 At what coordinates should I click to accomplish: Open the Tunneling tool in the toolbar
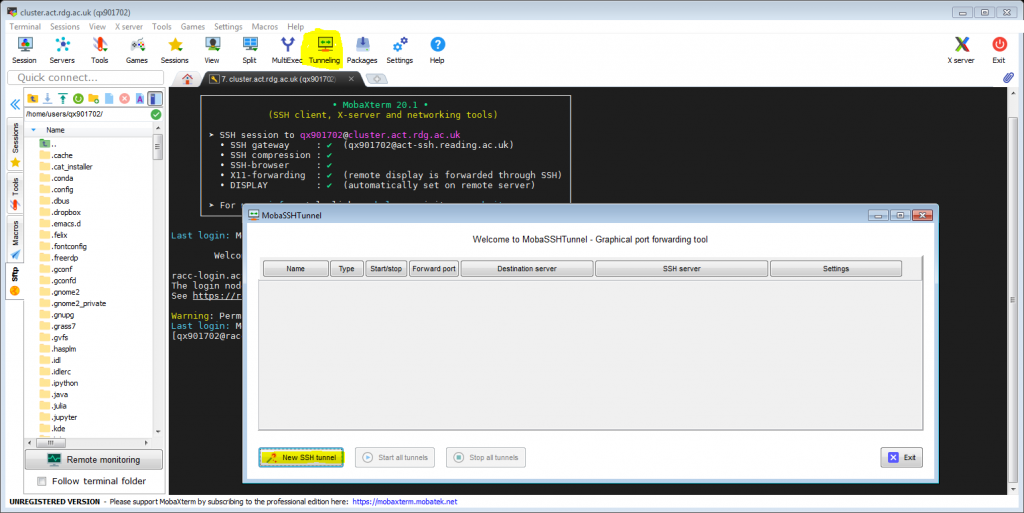tap(324, 47)
